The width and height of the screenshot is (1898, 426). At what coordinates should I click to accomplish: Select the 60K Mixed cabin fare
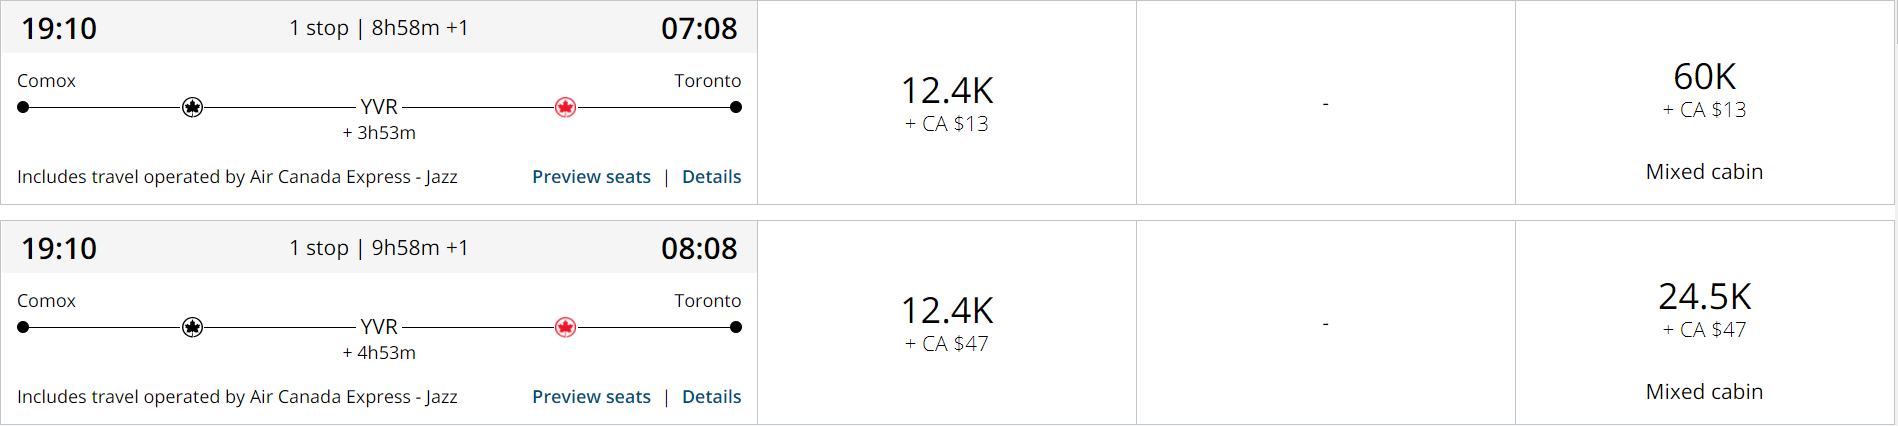pyautogui.click(x=1704, y=103)
